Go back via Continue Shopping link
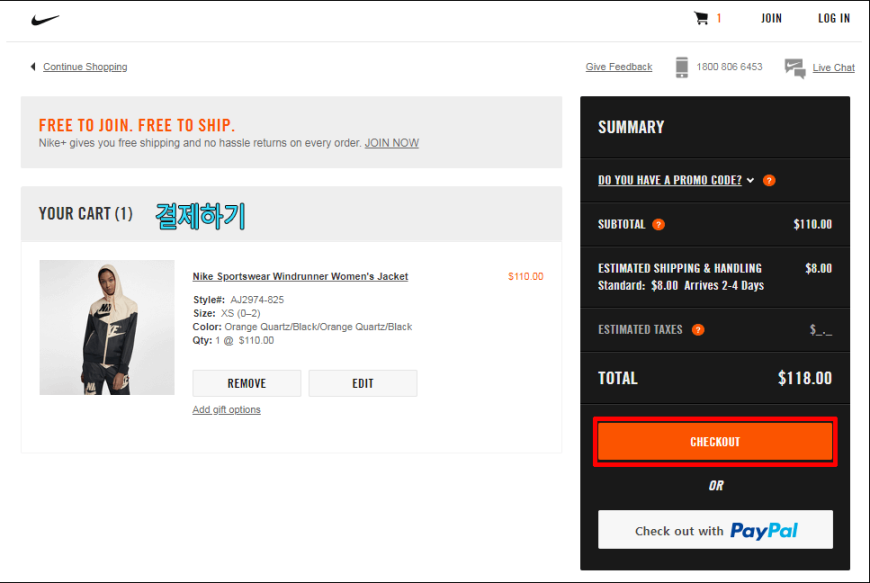The width and height of the screenshot is (870, 583). pyautogui.click(x=85, y=67)
